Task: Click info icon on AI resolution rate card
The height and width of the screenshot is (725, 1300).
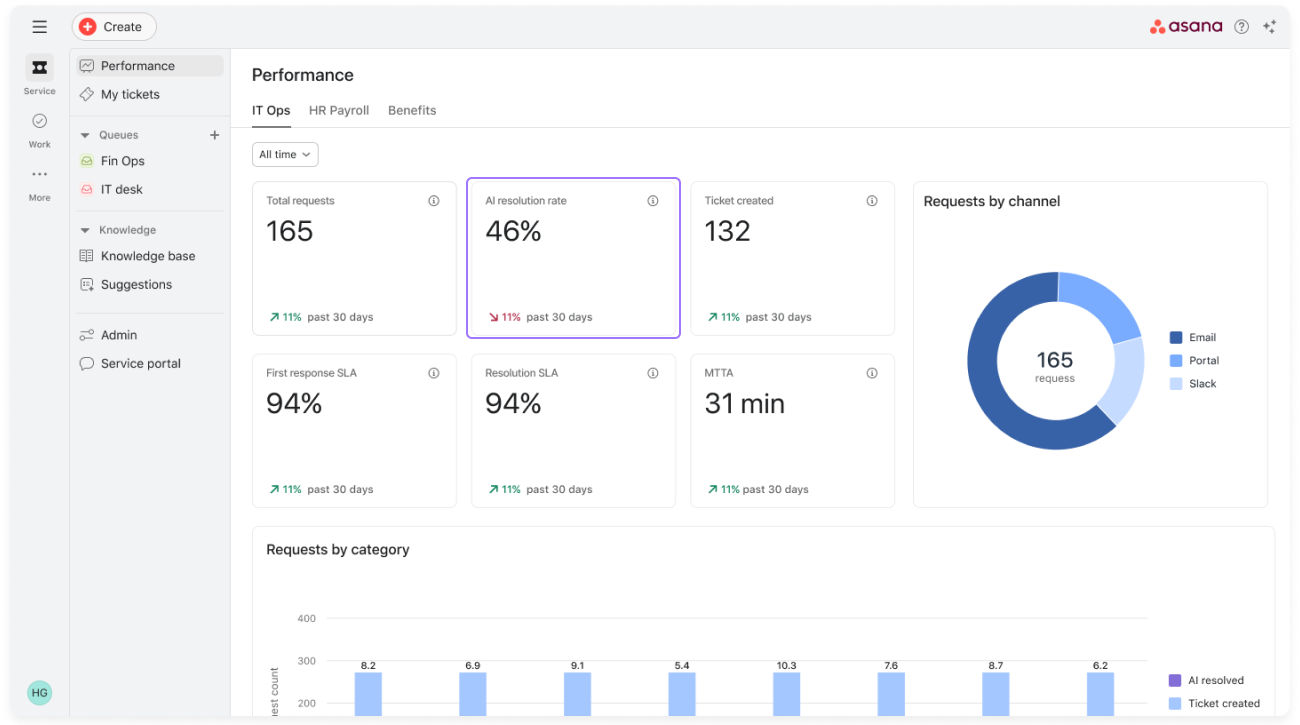Action: [x=653, y=201]
